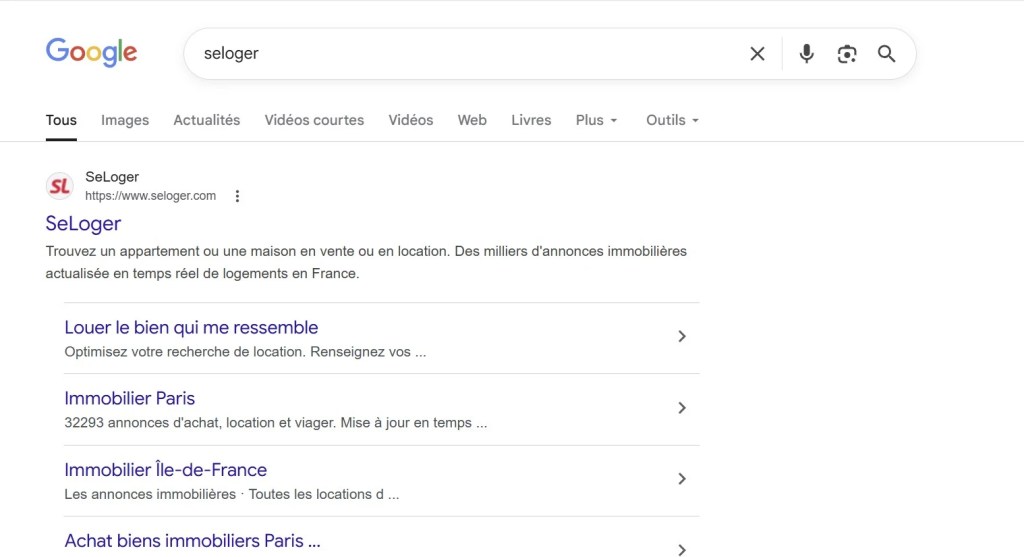This screenshot has width=1024, height=557.
Task: Switch to the Images tab
Action: point(125,120)
